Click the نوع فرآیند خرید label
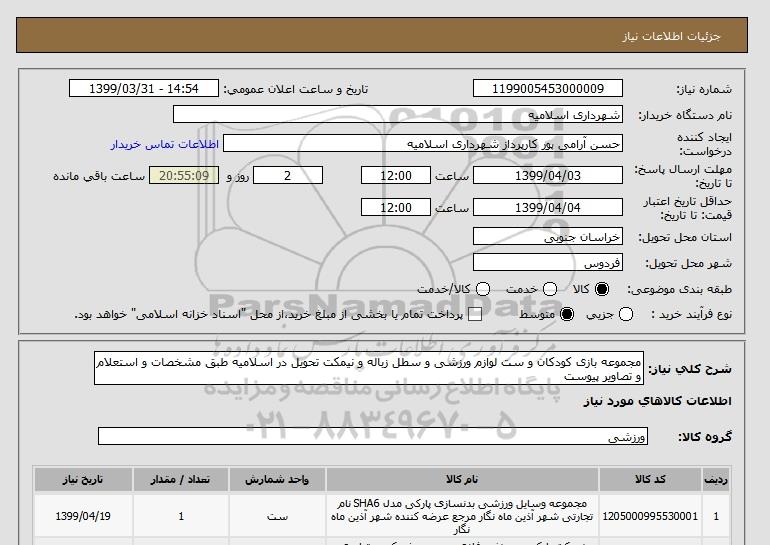Screen dimensions: 770x545 [691, 314]
